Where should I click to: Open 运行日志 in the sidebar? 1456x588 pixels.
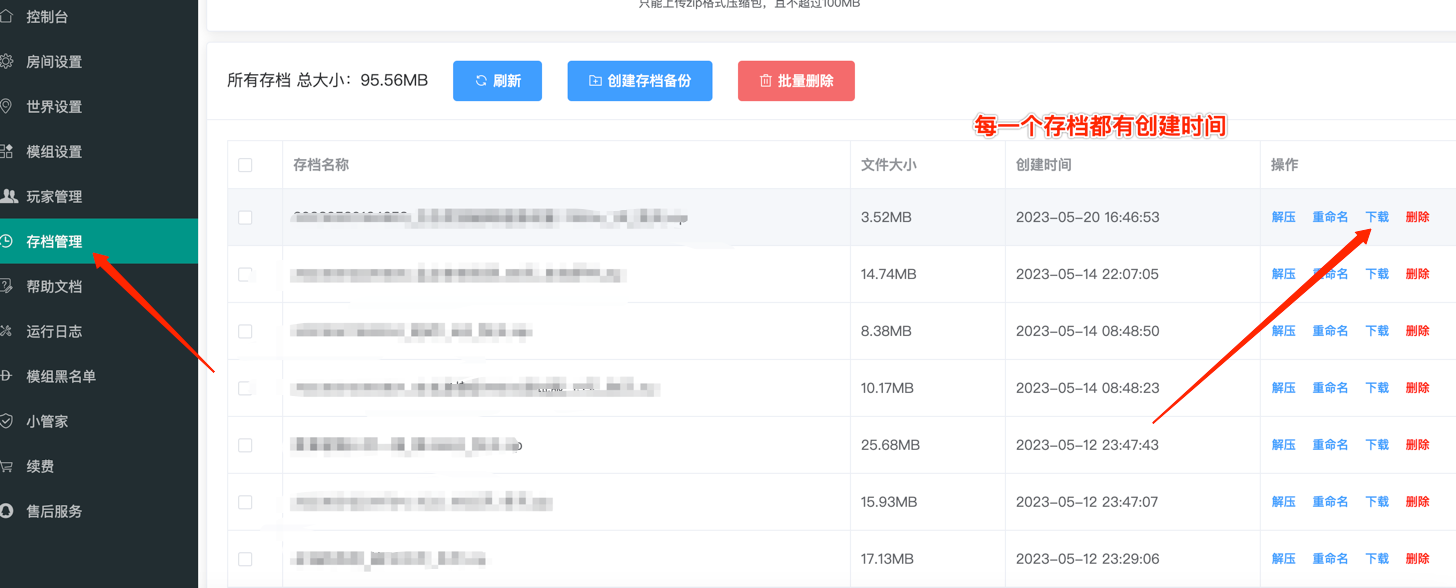pos(54,332)
